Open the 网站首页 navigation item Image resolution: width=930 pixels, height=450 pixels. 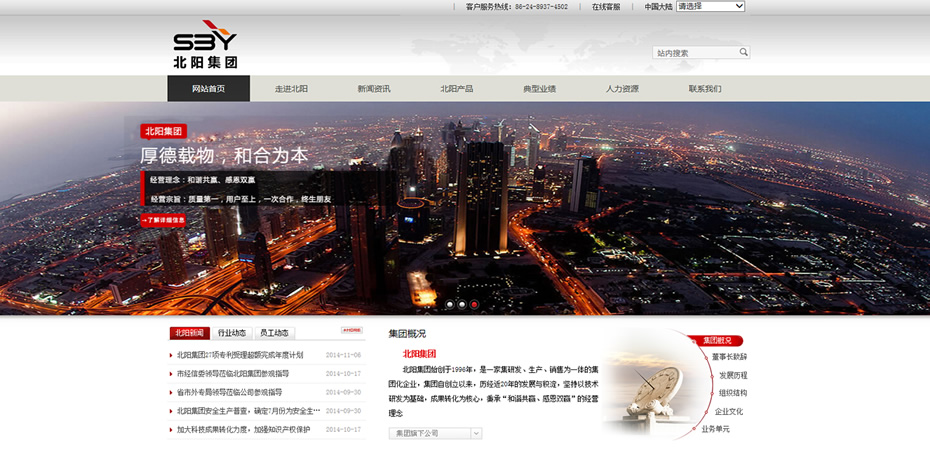tap(208, 89)
